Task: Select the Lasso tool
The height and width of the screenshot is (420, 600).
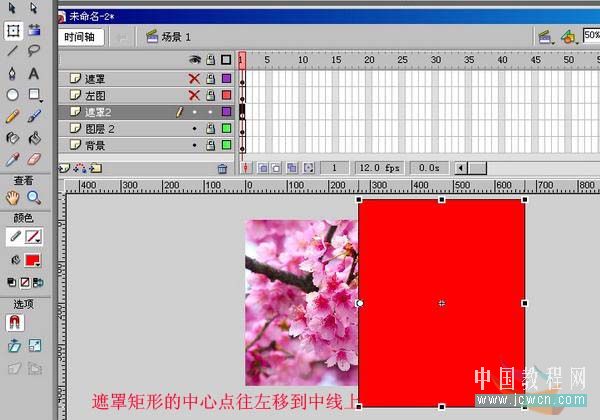Action: [34, 50]
